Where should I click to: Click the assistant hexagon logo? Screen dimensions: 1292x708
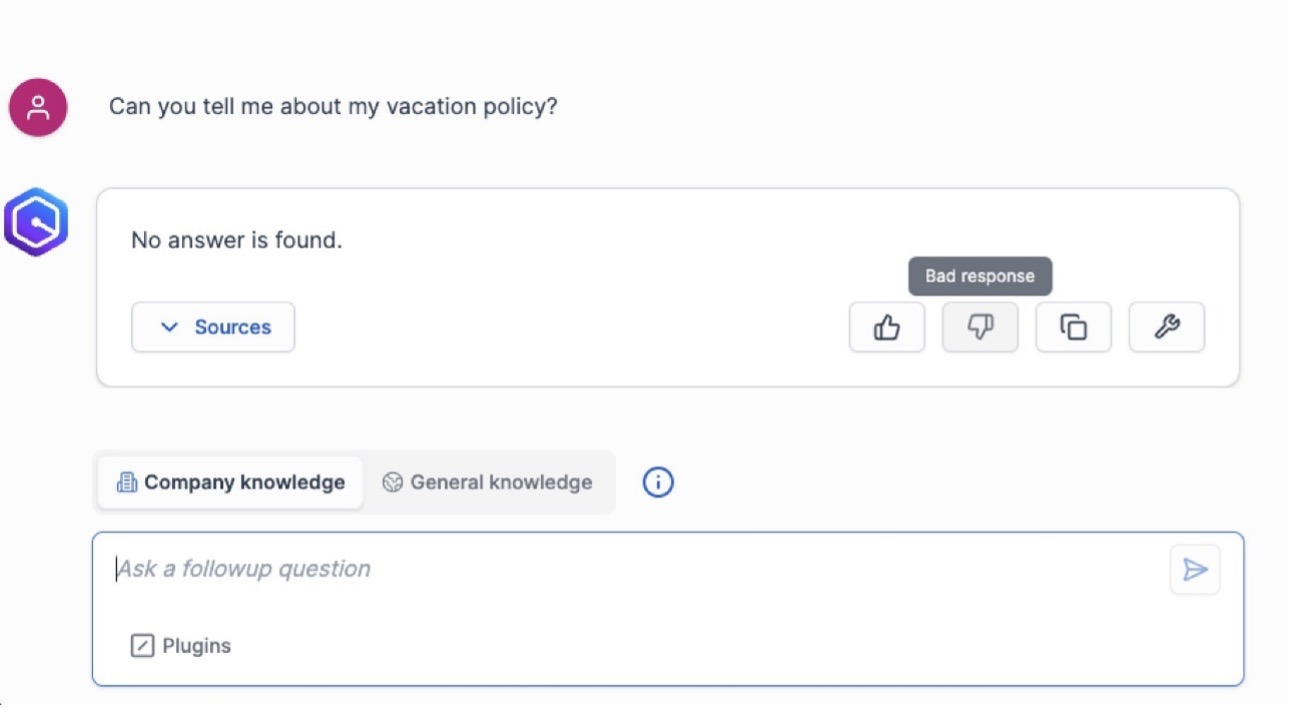(x=35, y=222)
